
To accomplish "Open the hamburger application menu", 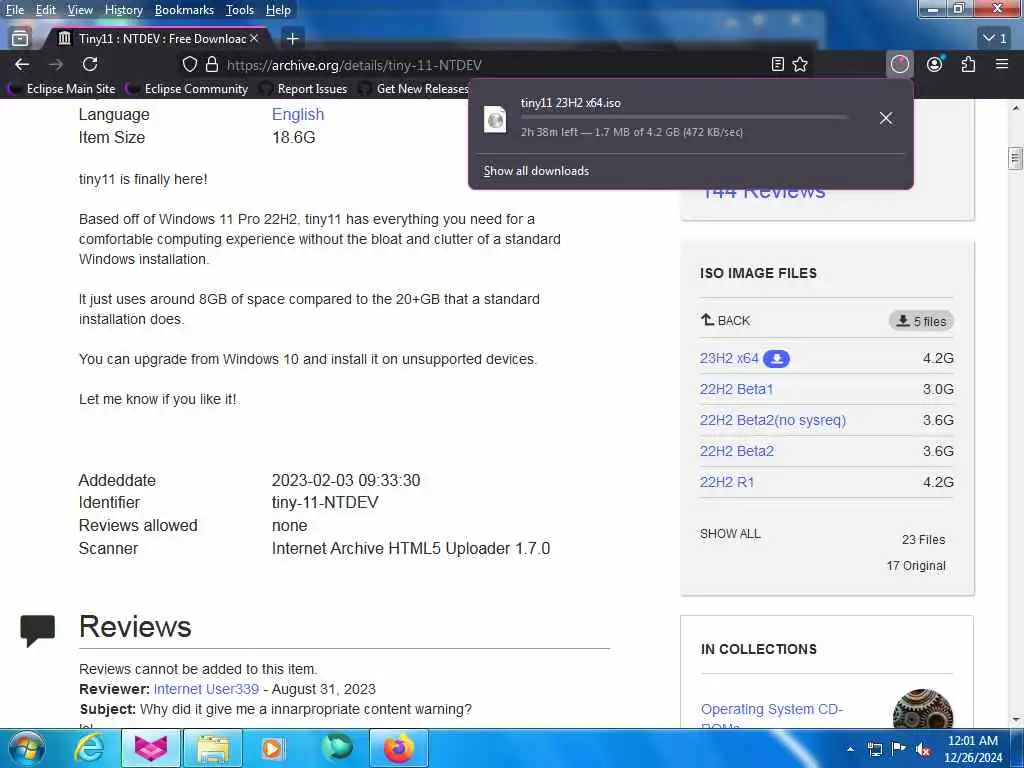I will tap(1002, 64).
